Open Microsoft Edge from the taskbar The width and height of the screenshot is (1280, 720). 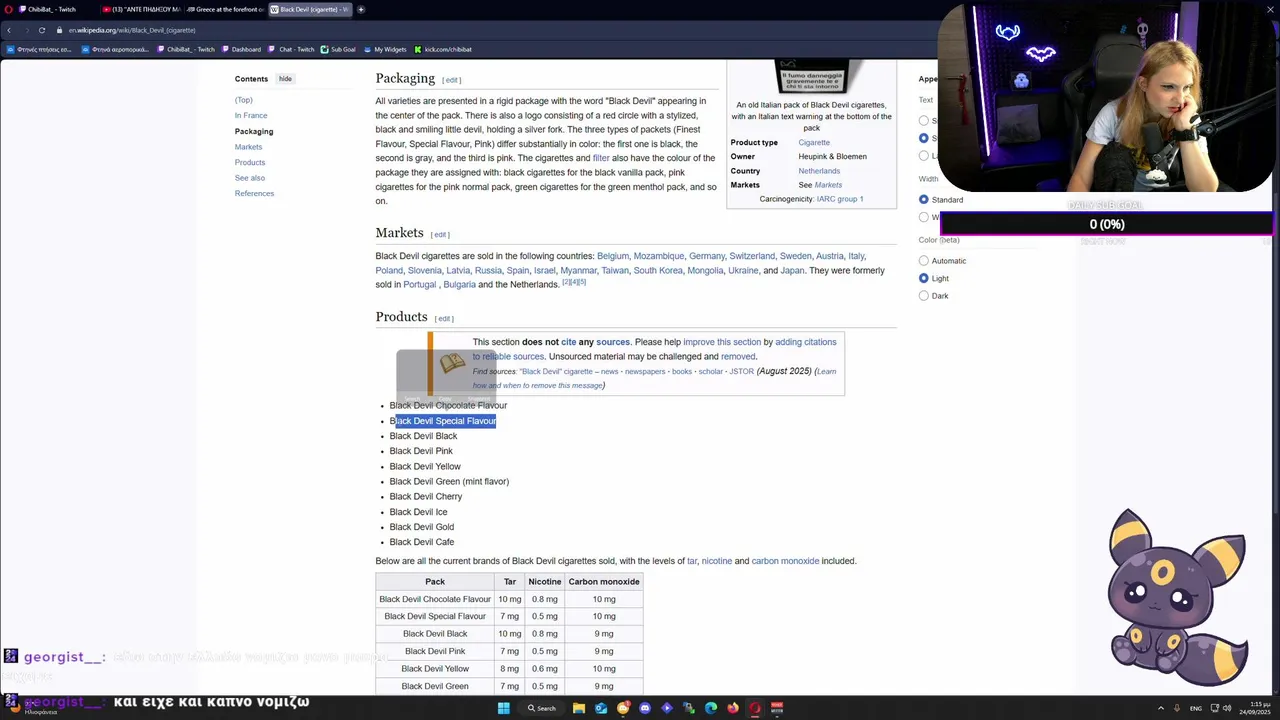[x=711, y=708]
